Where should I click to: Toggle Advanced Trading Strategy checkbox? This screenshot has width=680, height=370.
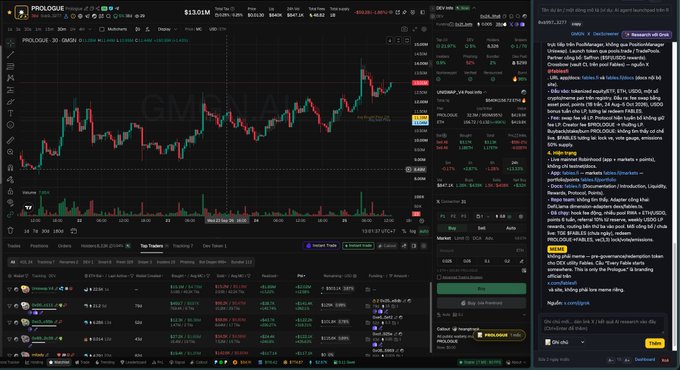439,277
